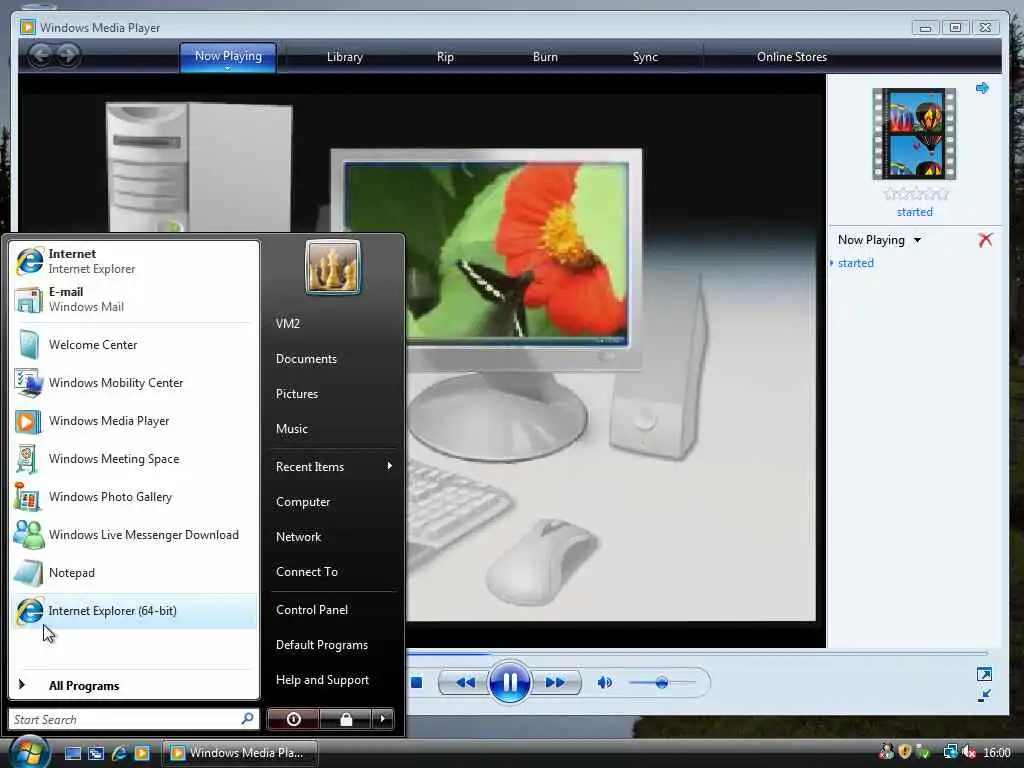Click the tray volume icon
The width and height of the screenshot is (1024, 768).
pos(969,752)
